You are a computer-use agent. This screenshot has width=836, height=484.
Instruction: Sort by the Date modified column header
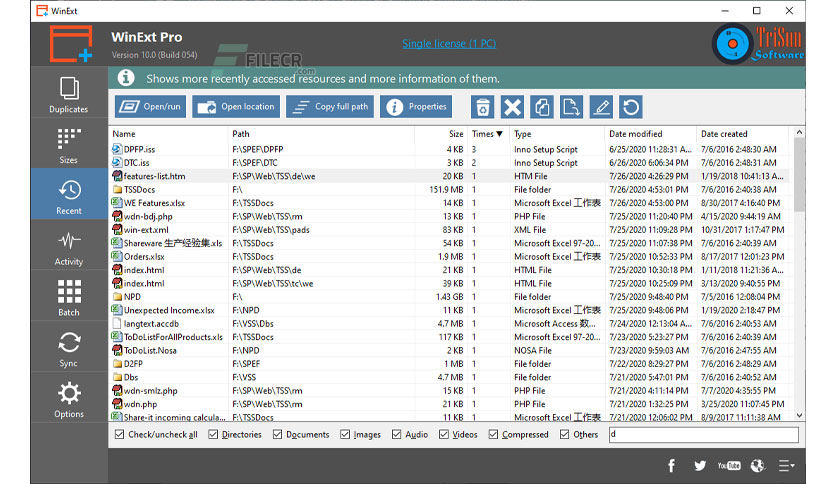[651, 134]
